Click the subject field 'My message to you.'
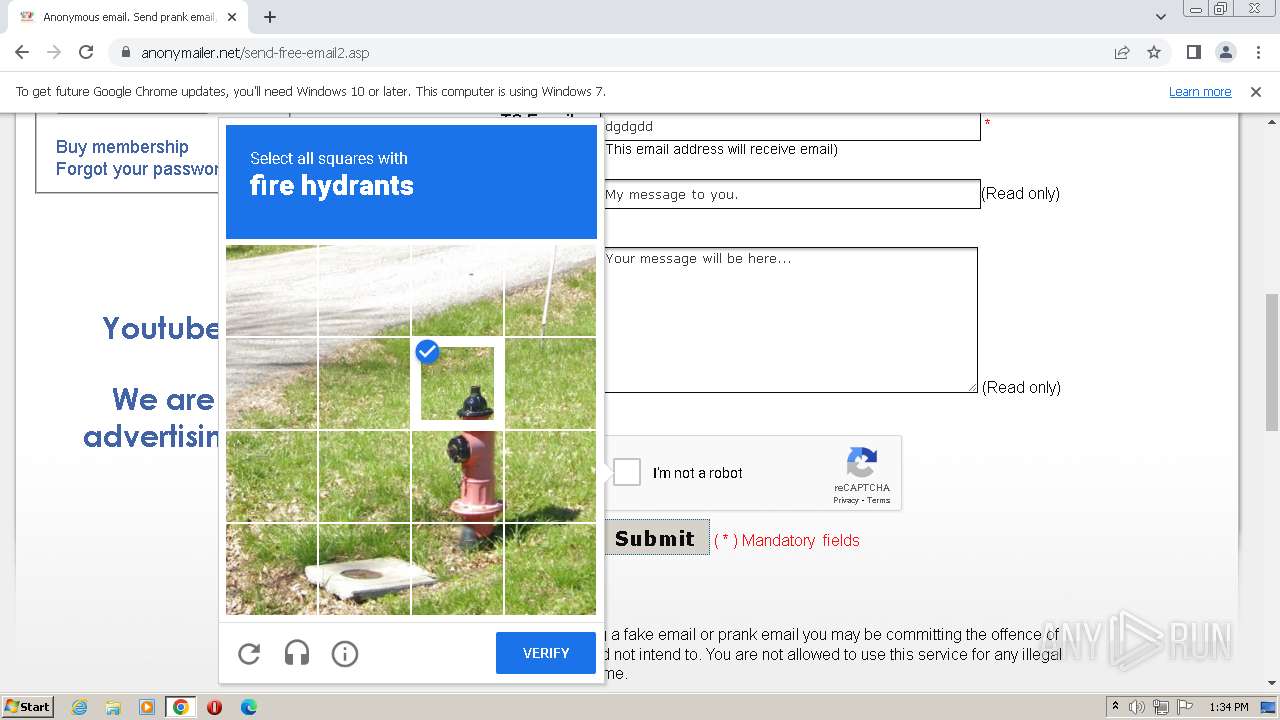The width and height of the screenshot is (1280, 720). click(791, 194)
